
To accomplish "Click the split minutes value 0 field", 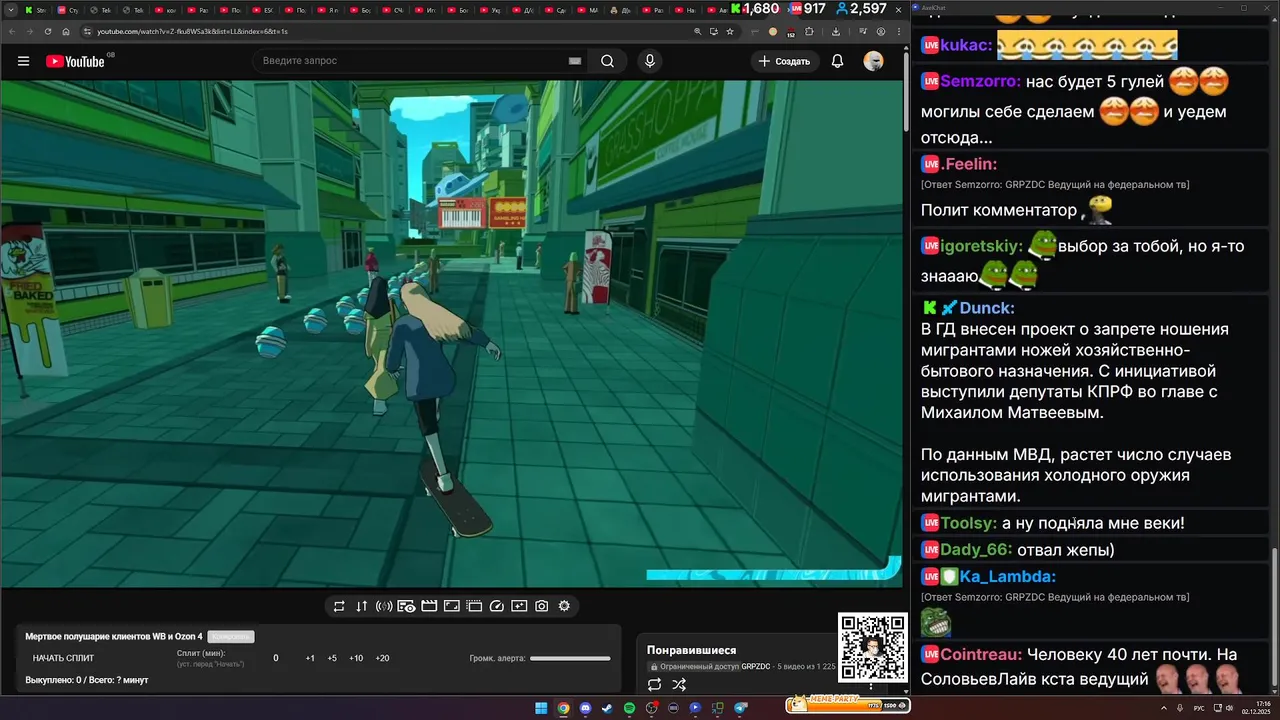I will tap(276, 658).
